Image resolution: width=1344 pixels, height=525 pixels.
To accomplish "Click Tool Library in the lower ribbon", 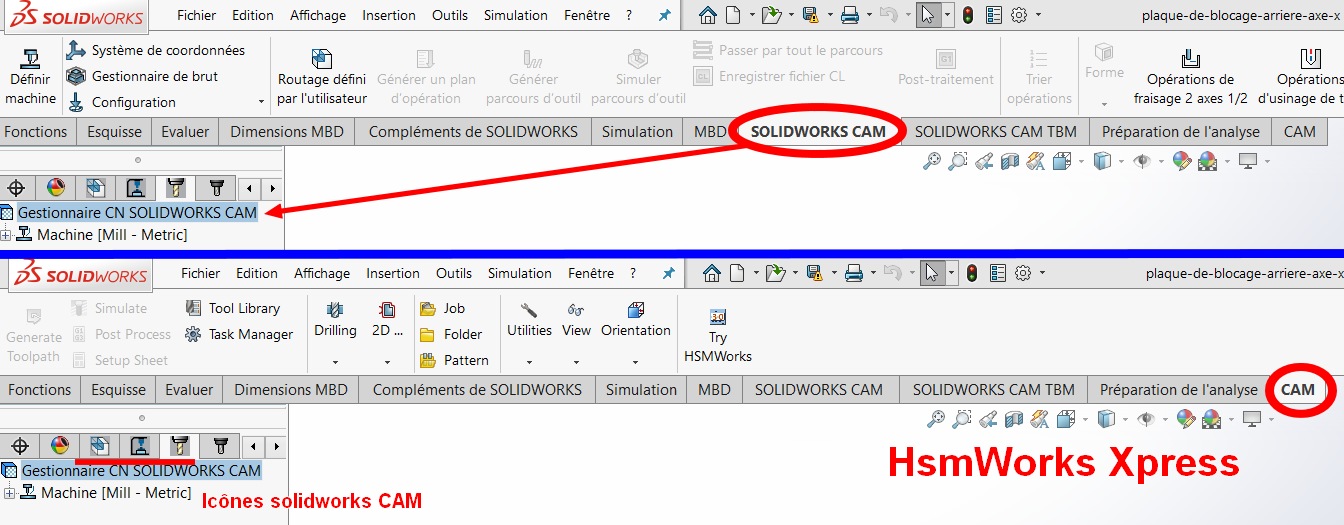I will click(232, 308).
